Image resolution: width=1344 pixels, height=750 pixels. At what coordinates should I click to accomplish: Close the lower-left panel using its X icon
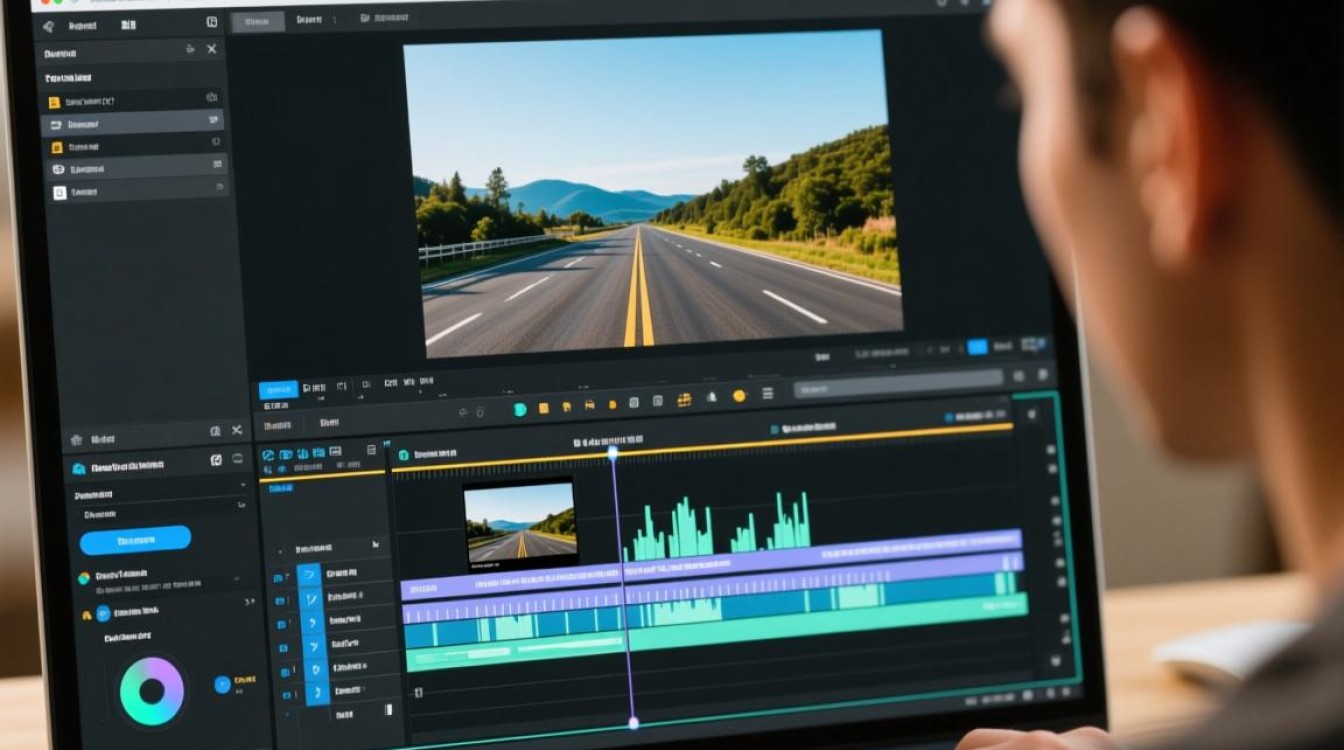tap(237, 430)
